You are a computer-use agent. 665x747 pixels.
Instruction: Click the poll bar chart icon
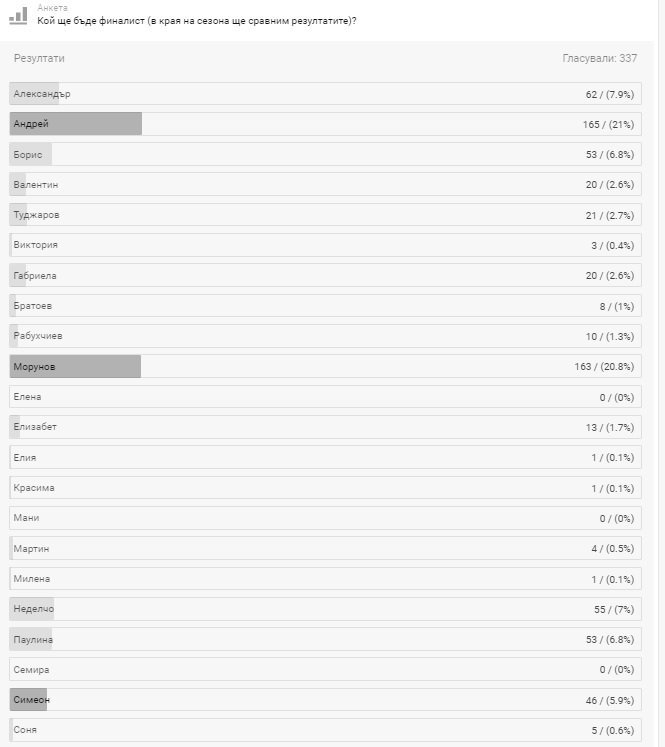(x=18, y=15)
